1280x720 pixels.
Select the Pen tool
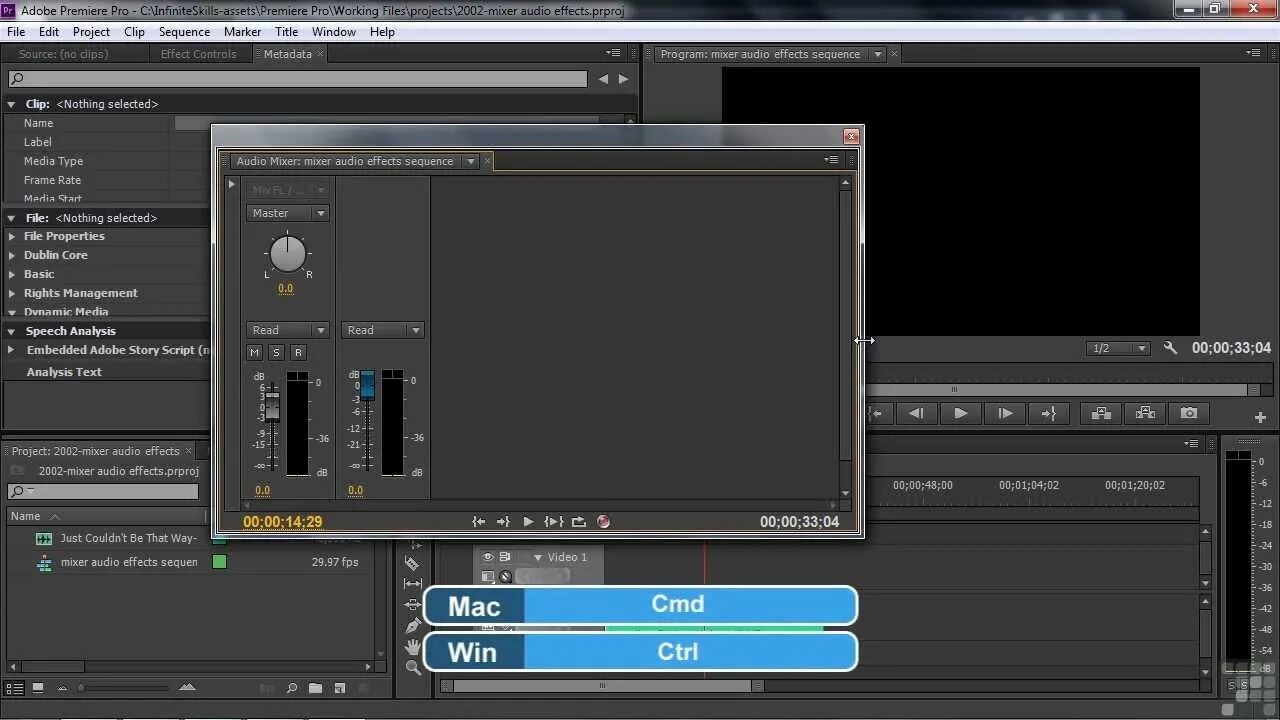(413, 626)
